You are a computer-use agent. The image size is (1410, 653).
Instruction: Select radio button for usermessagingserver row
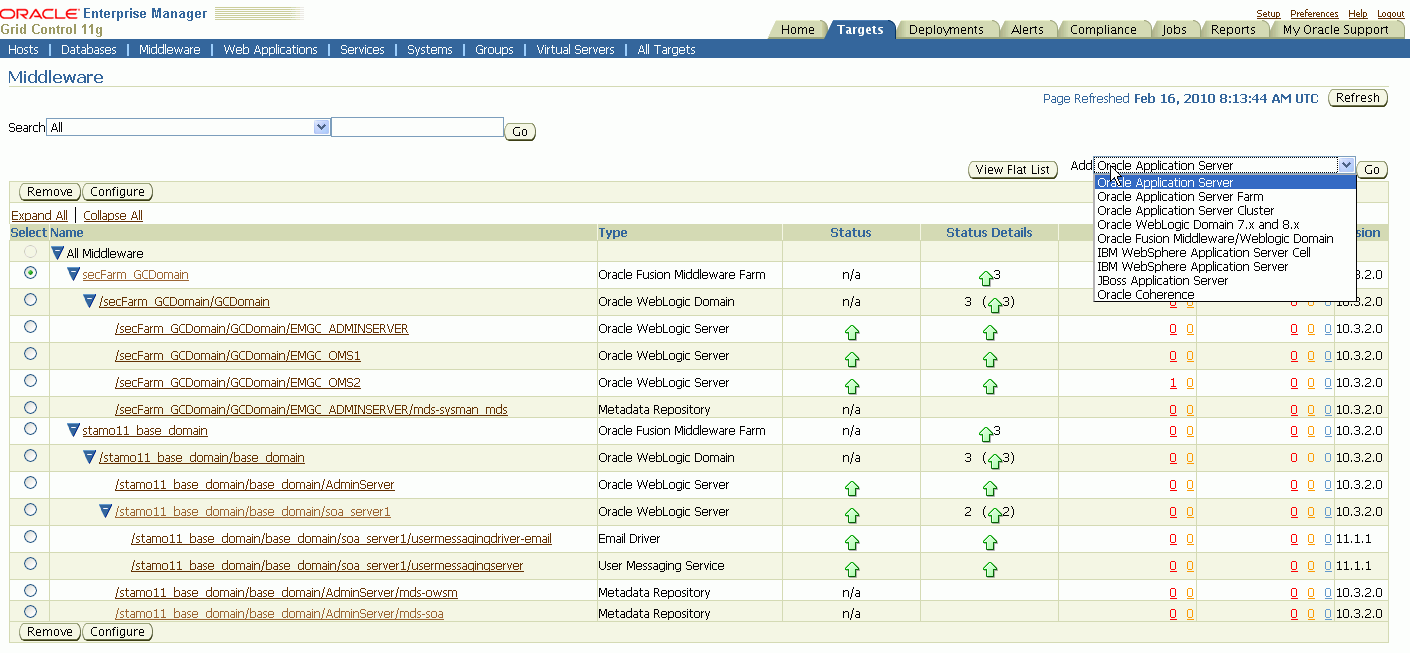(x=30, y=564)
